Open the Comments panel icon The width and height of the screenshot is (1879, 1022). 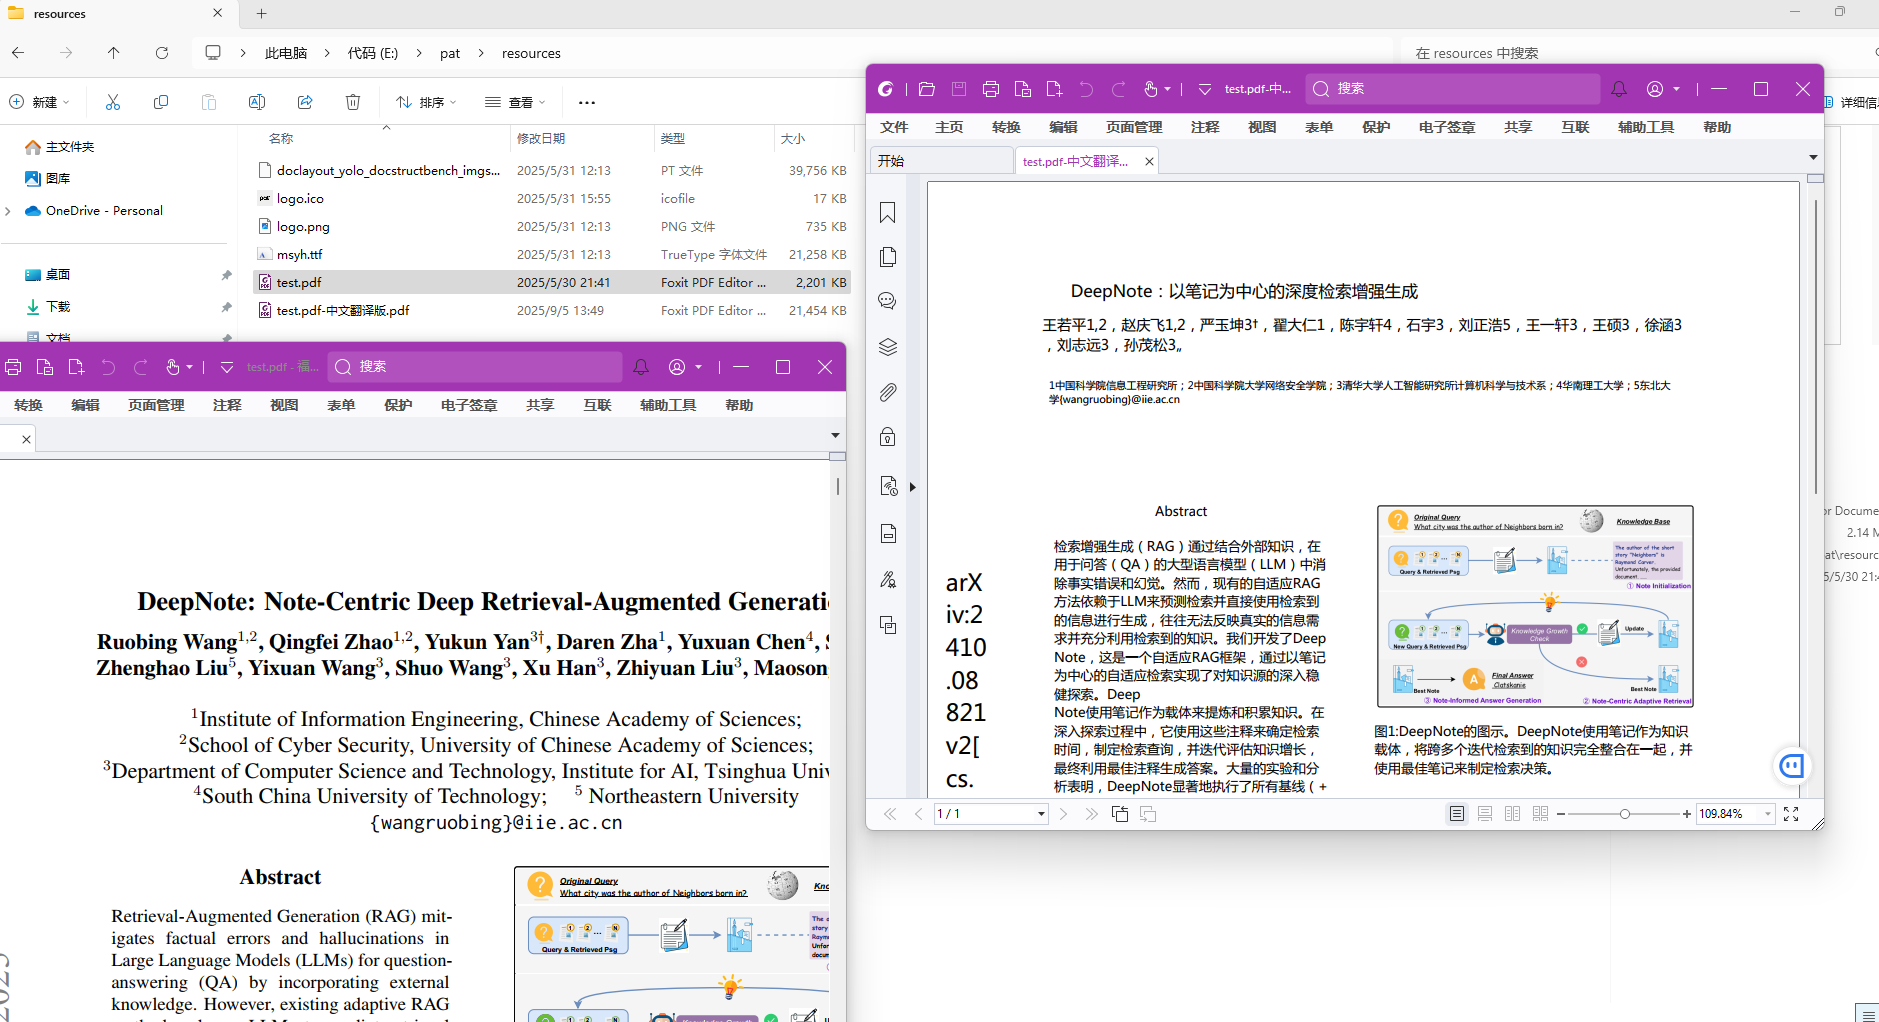click(x=887, y=301)
